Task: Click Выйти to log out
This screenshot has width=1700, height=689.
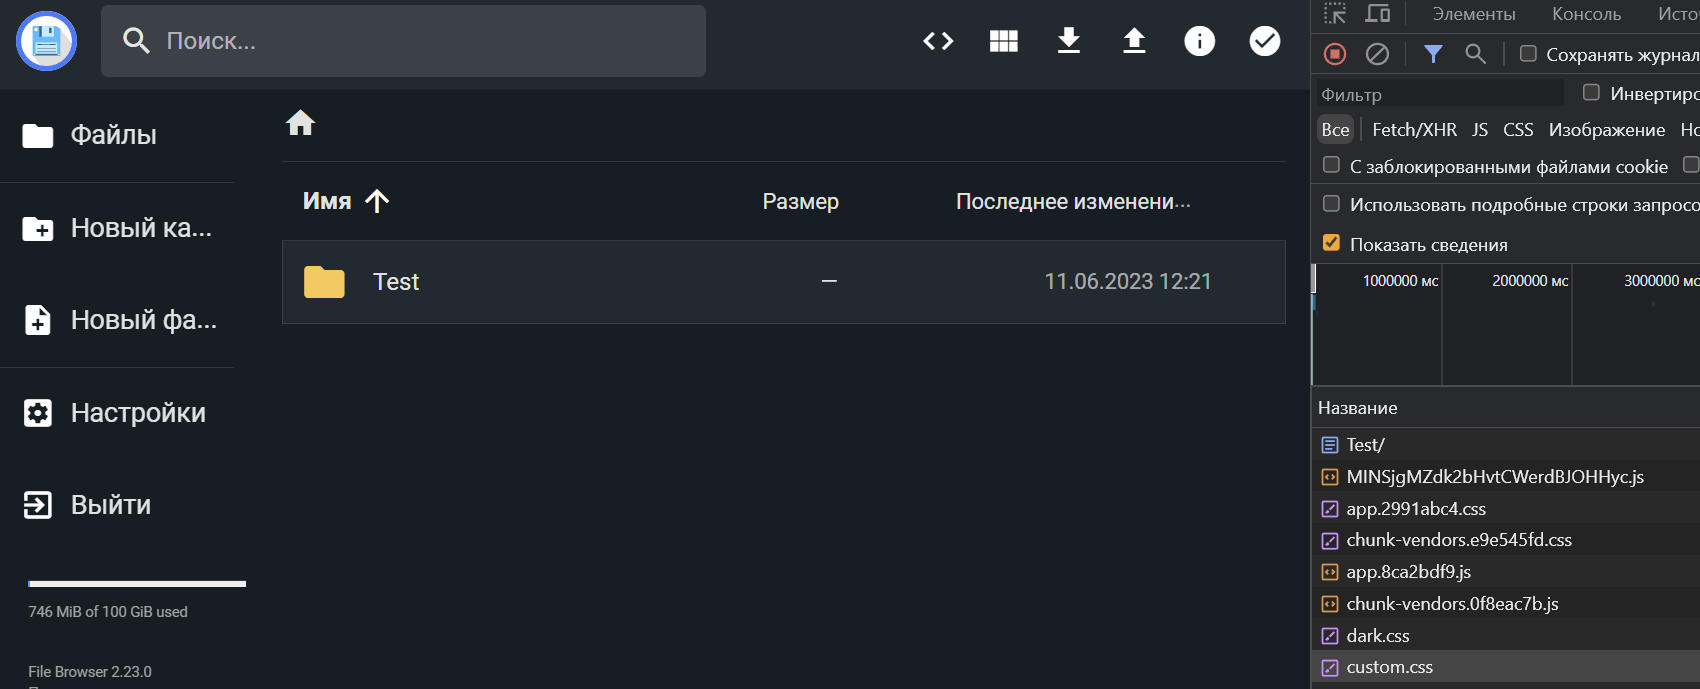Action: click(109, 505)
